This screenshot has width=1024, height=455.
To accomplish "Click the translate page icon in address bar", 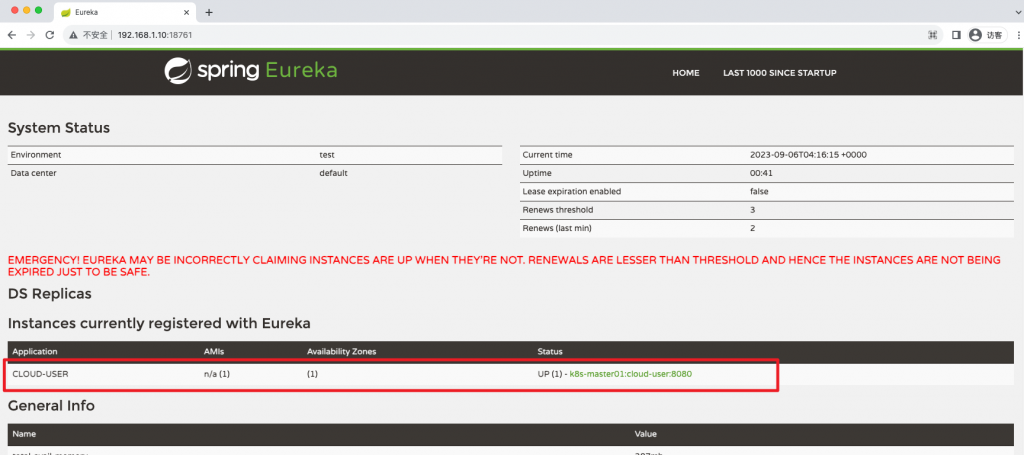I will point(933,35).
